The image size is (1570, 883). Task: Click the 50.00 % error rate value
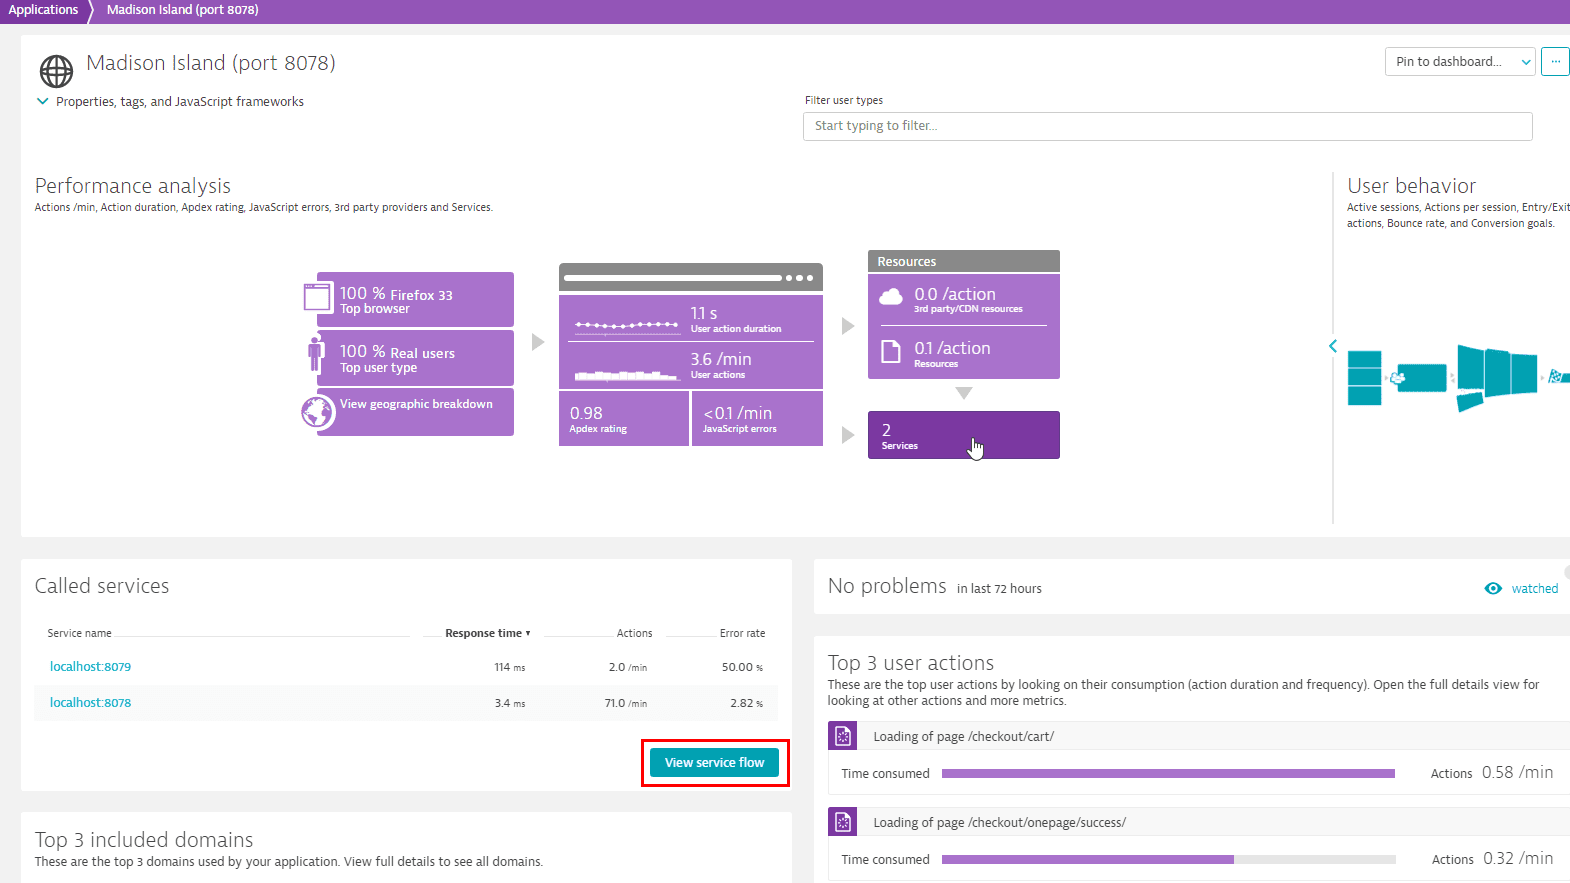(742, 667)
